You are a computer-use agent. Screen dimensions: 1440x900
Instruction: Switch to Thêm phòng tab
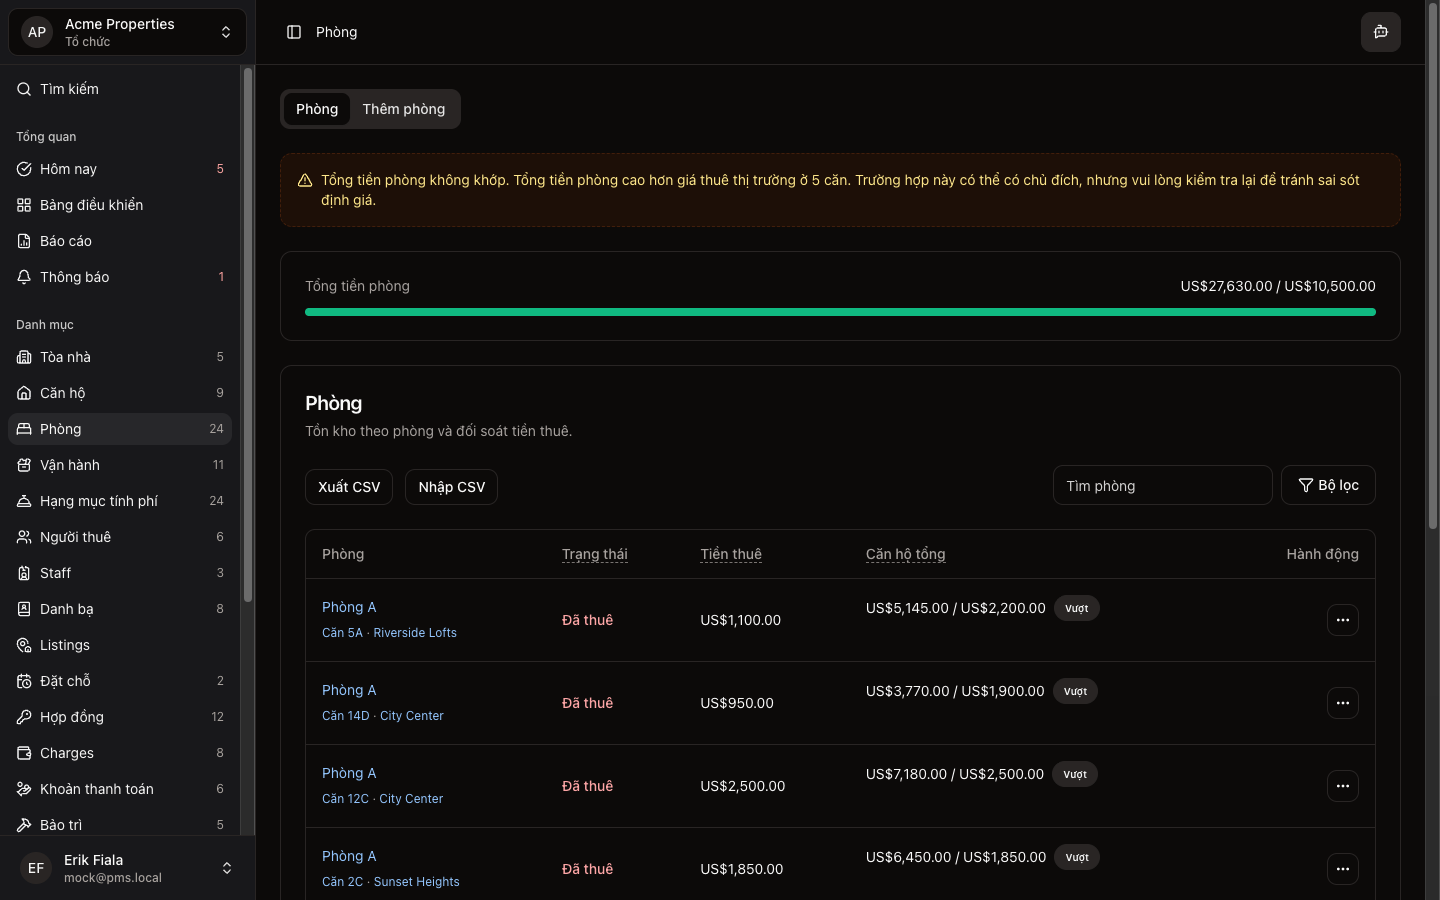pos(403,109)
